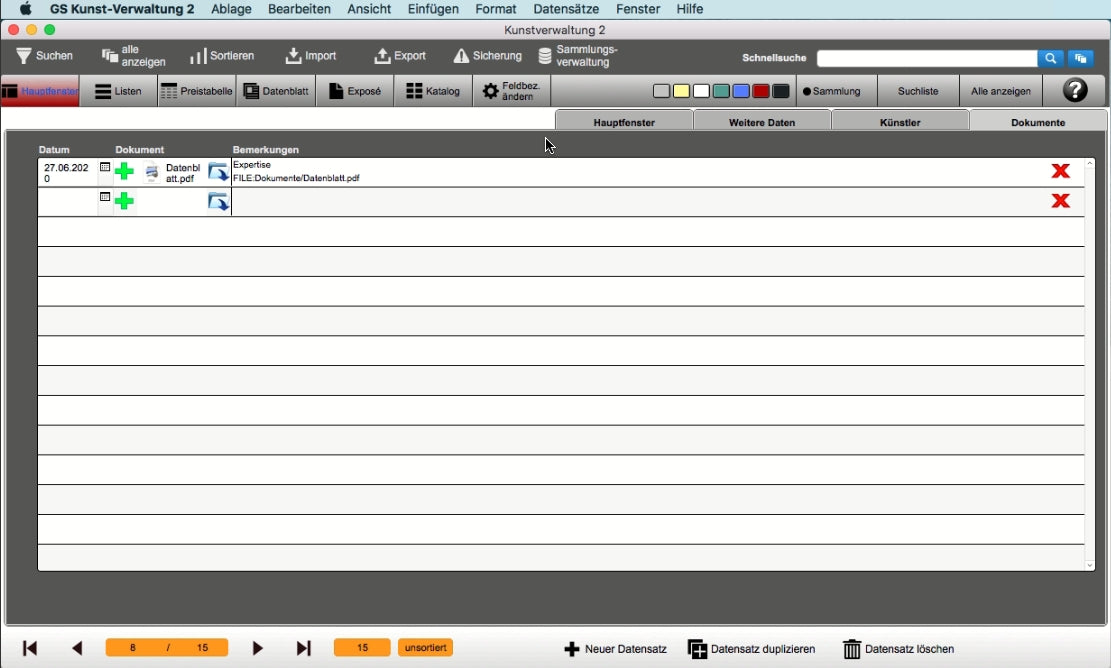Toggle the Sammlung marker button
The image size is (1111, 668).
[x=831, y=91]
